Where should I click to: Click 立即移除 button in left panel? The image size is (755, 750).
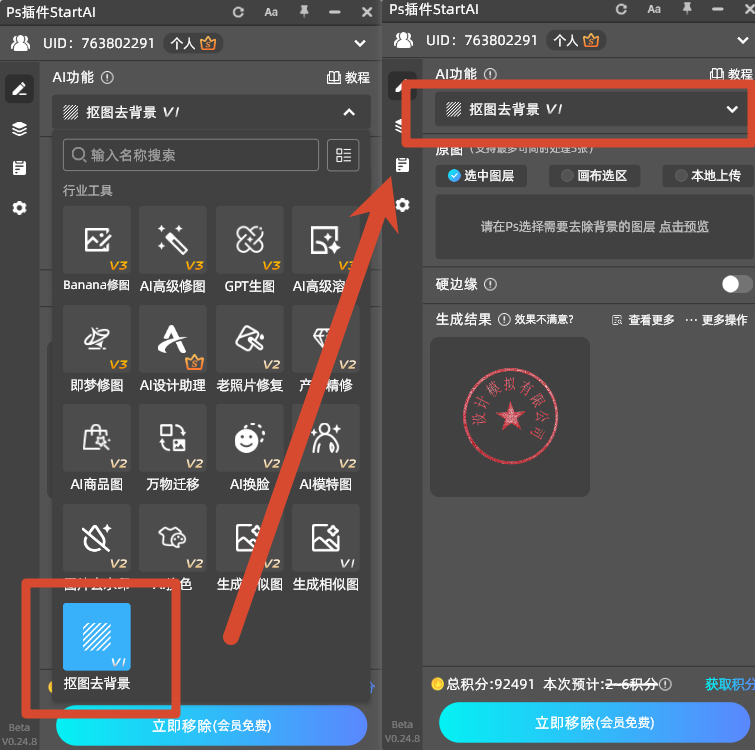211,725
